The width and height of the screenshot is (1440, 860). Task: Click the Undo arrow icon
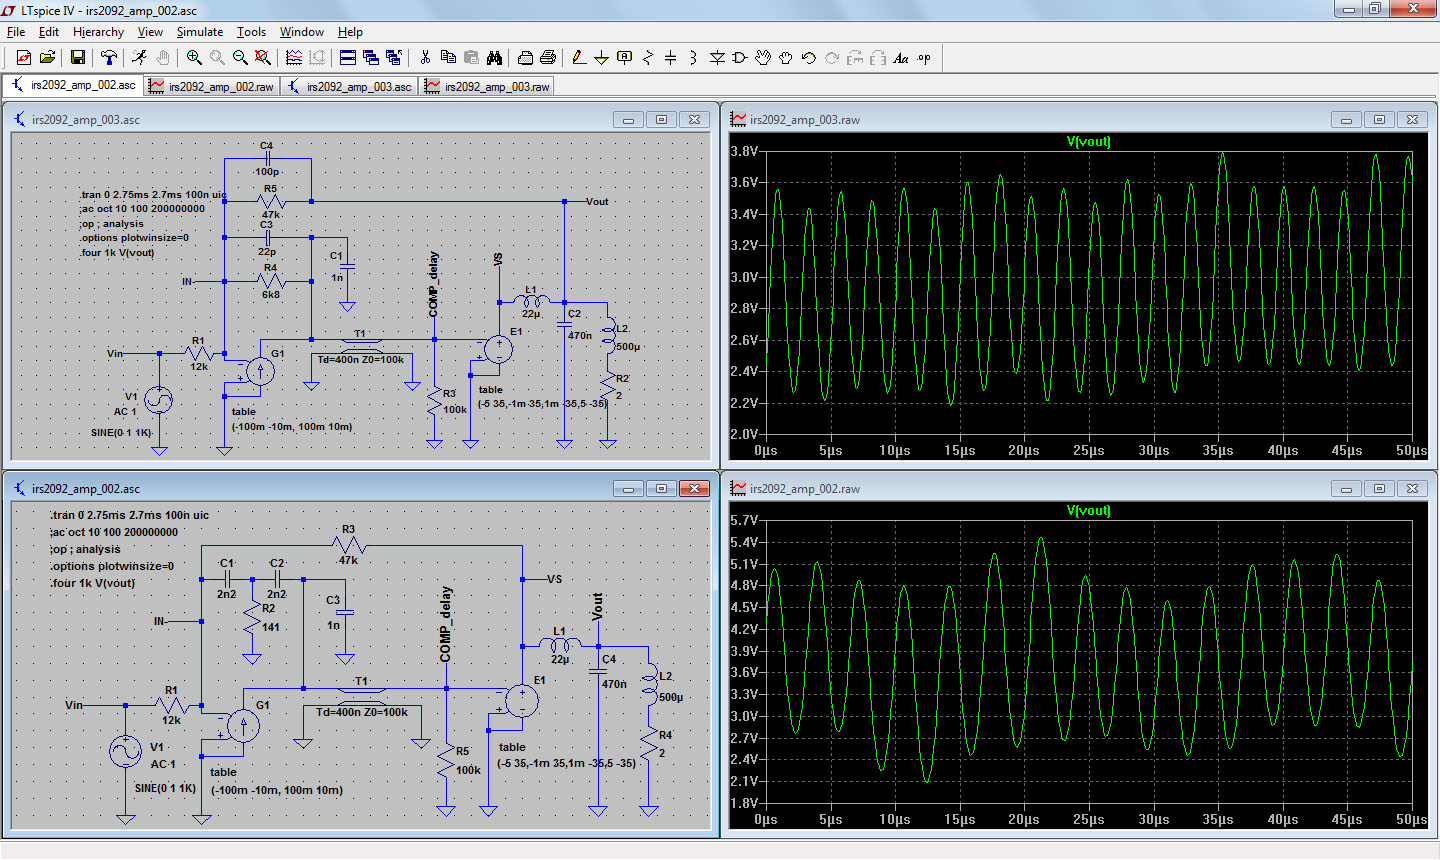click(809, 58)
